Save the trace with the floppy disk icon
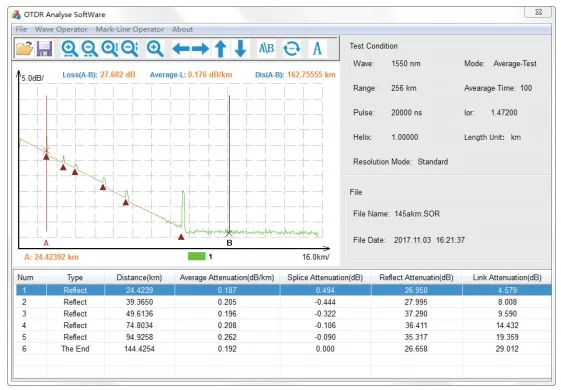This screenshot has height=390, width=561. 44,48
